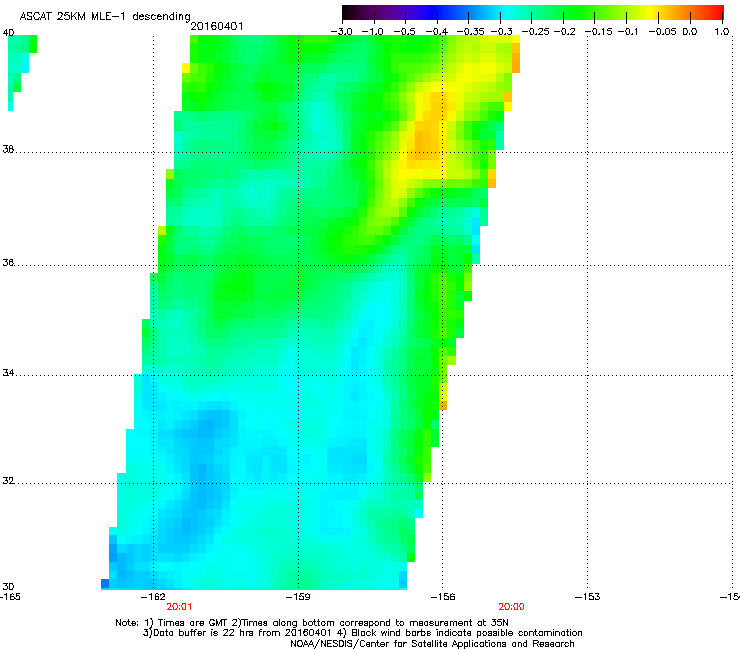Click the NOAA/NESDIS credit line
This screenshot has width=740, height=650.
coord(432,643)
